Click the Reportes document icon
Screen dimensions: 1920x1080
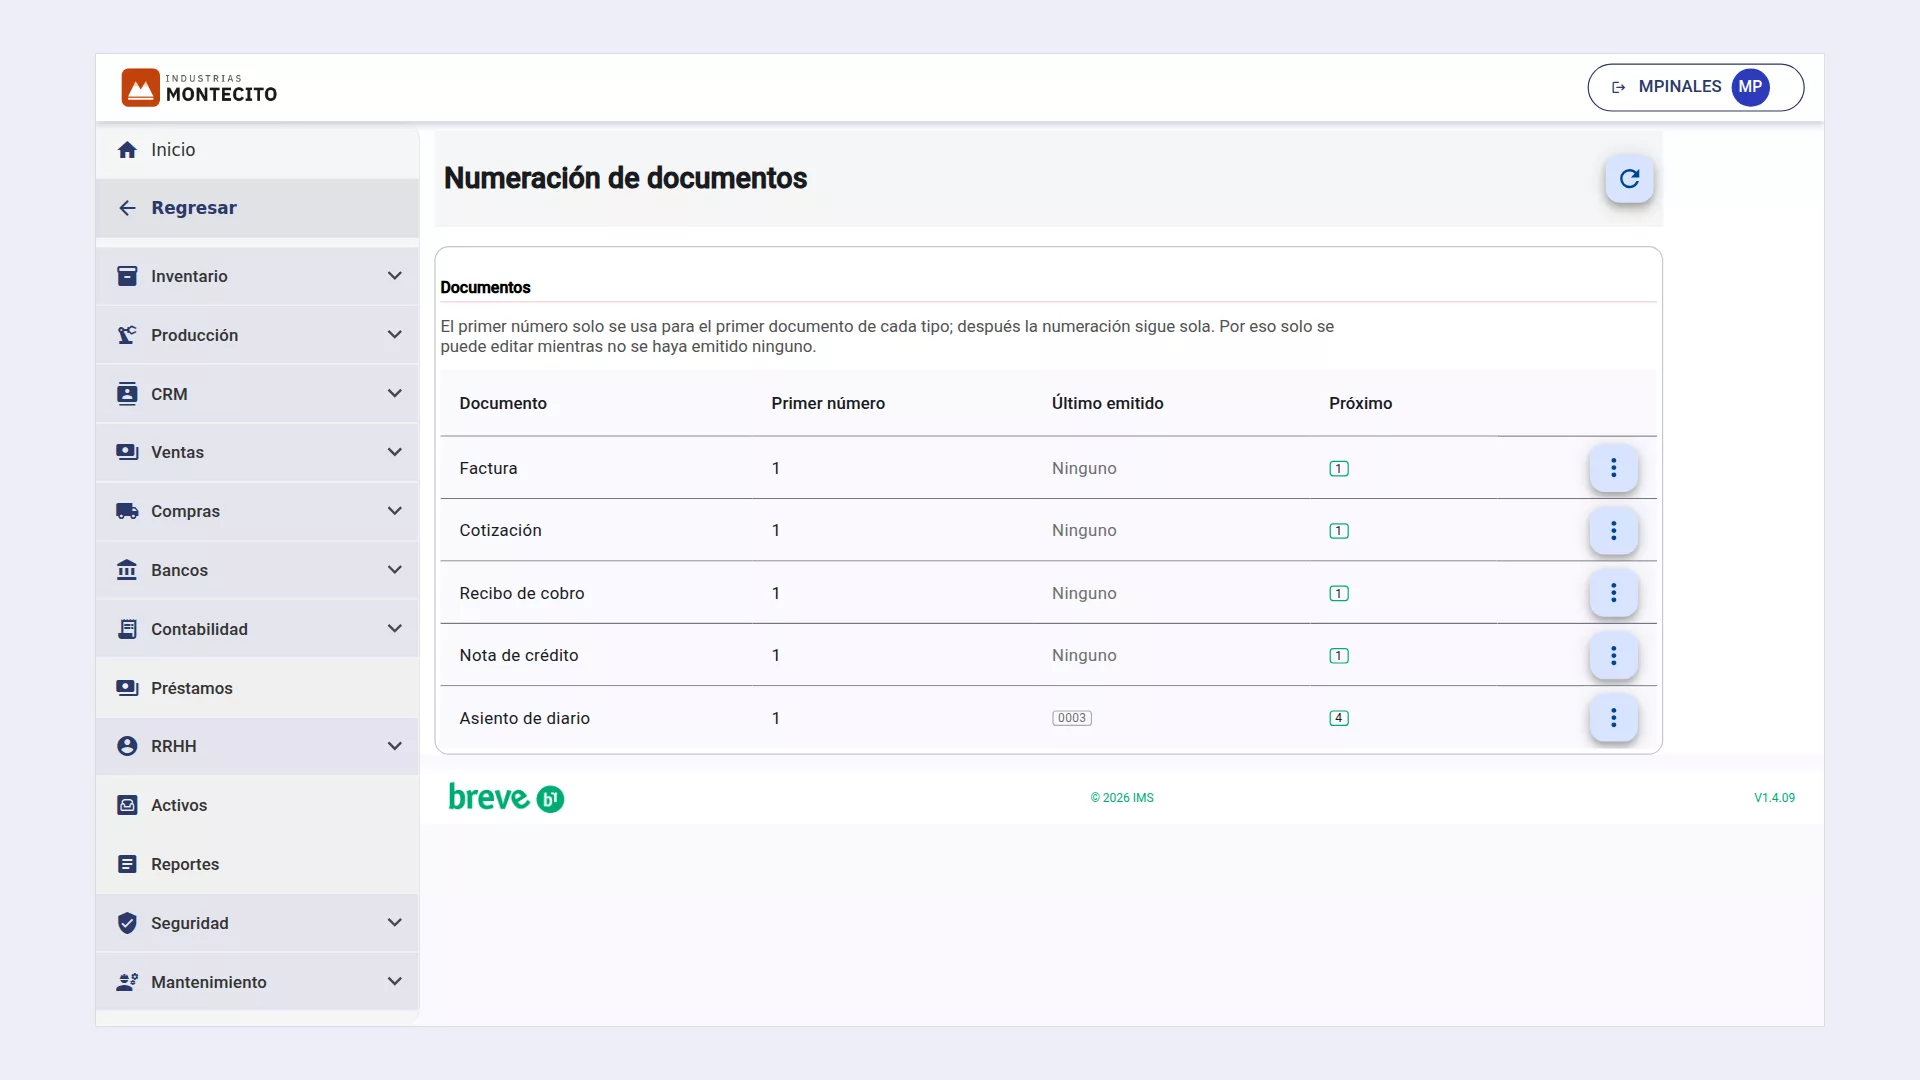pyautogui.click(x=127, y=864)
